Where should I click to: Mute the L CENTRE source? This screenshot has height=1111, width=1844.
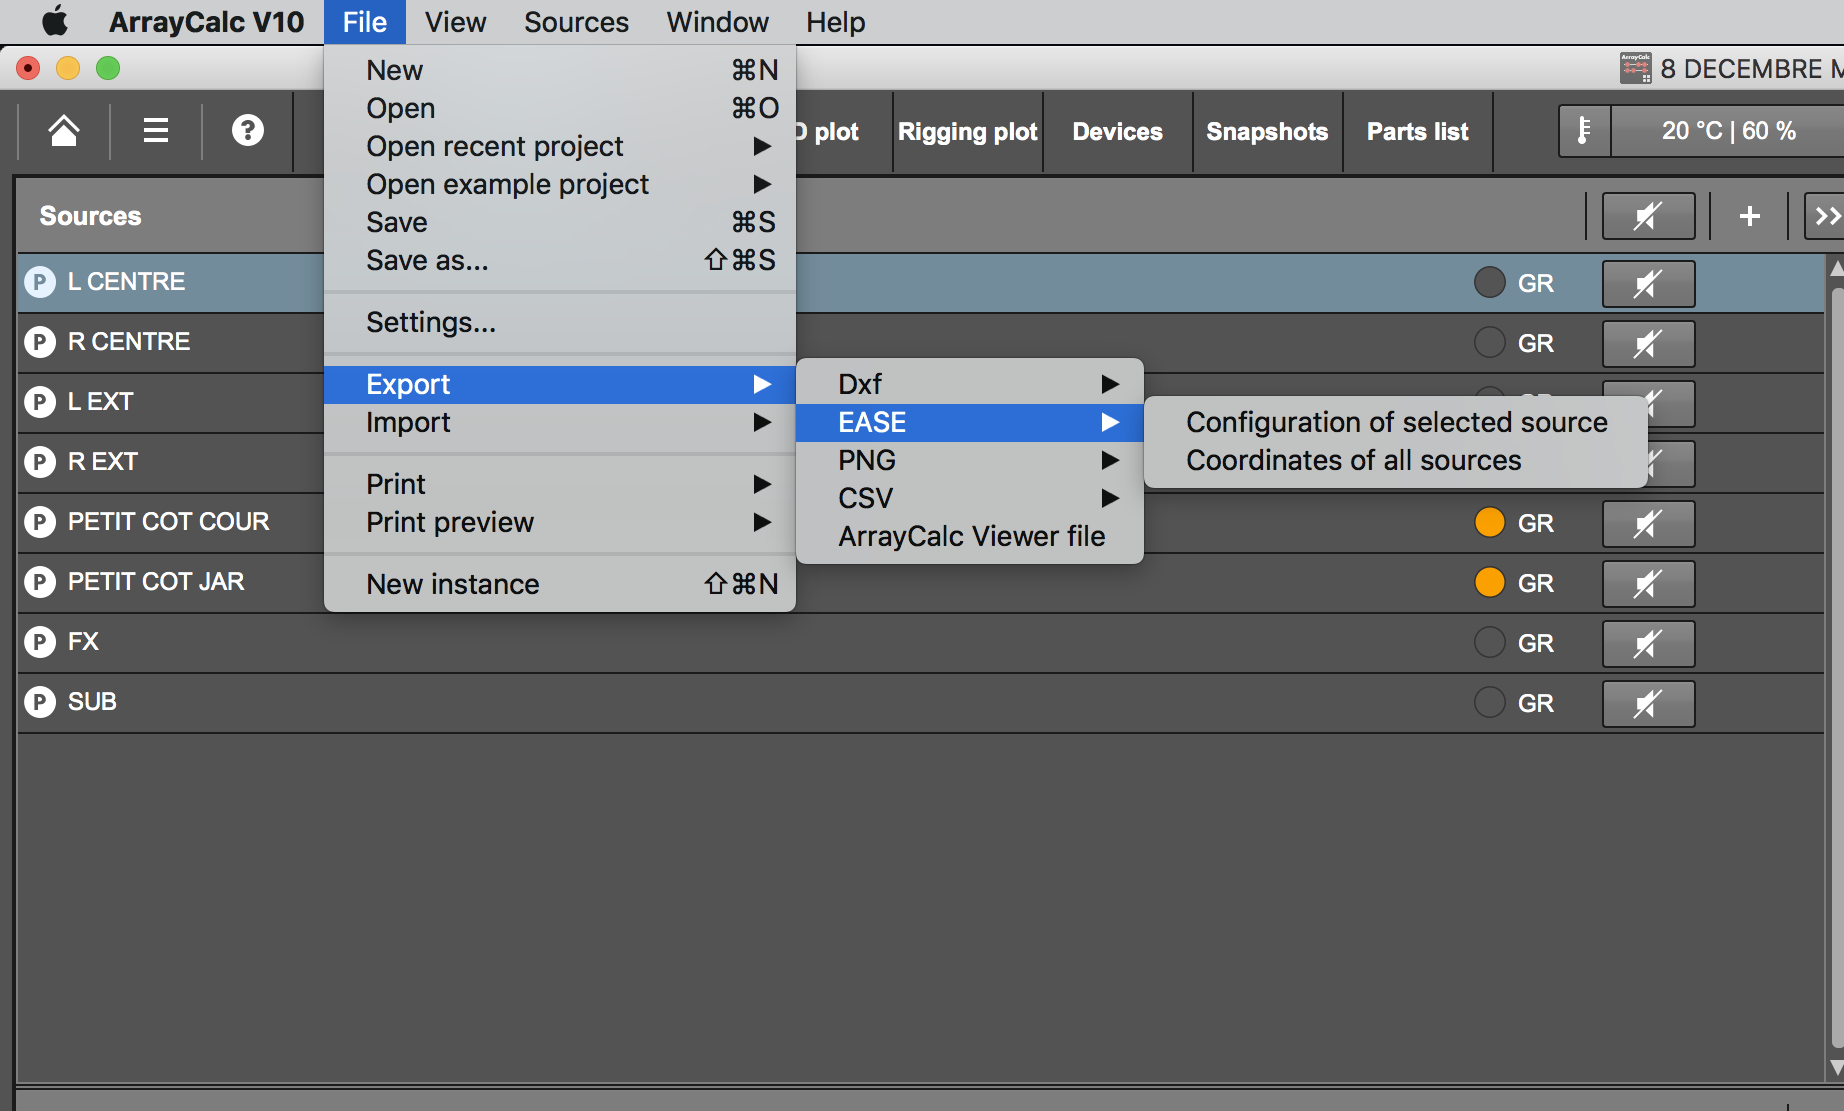(1647, 284)
